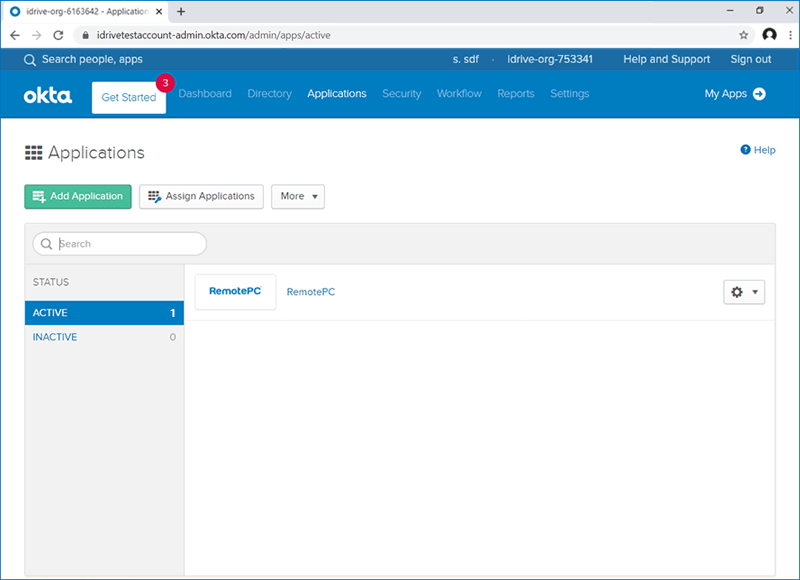Viewport: 800px width, 580px height.
Task: Click the Applications grid icon
Action: click(x=34, y=153)
